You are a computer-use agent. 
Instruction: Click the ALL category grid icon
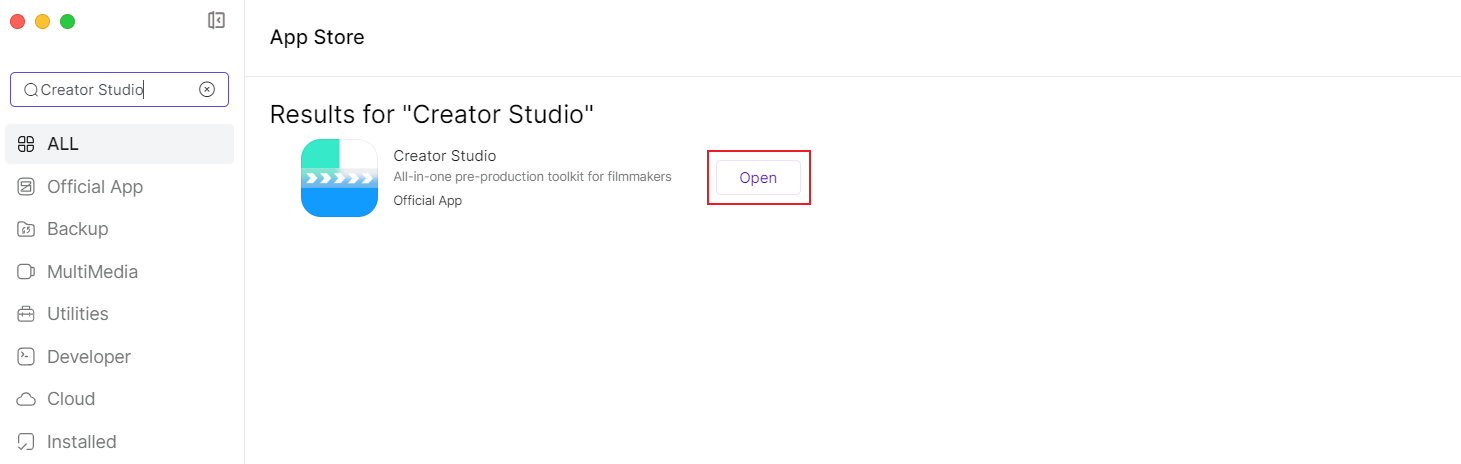click(27, 144)
